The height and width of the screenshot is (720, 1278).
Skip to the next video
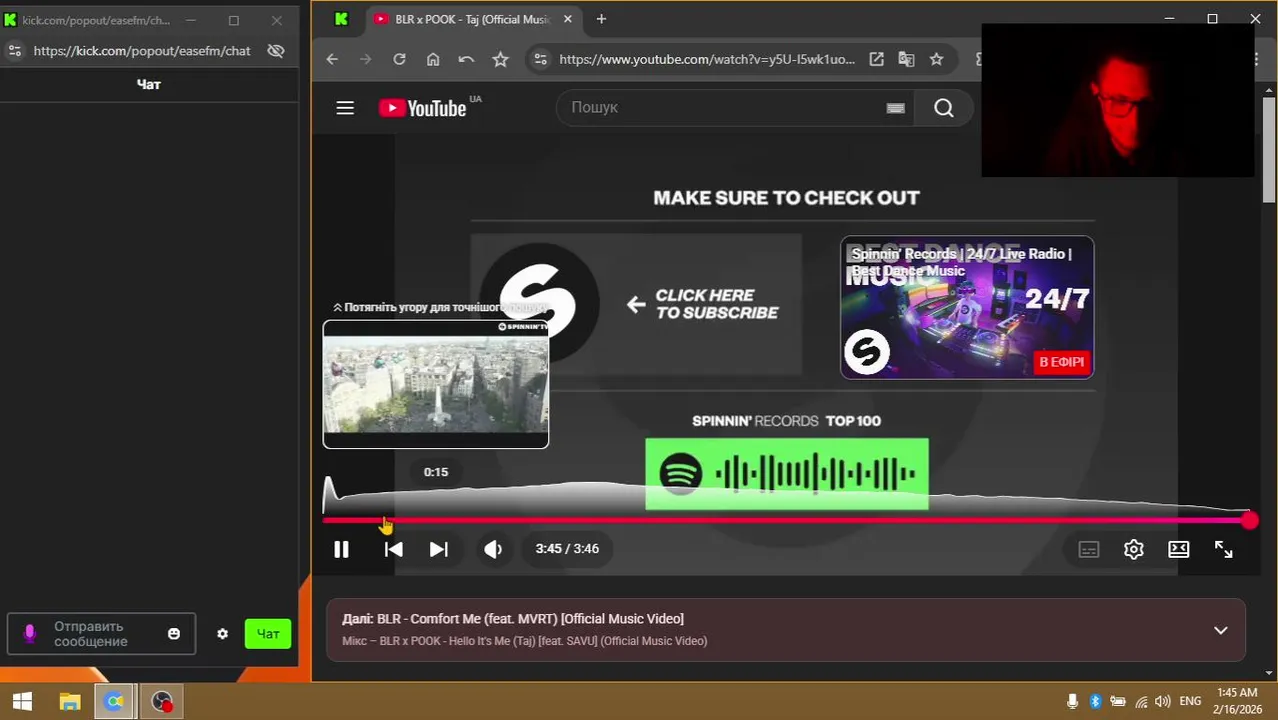[x=438, y=549]
